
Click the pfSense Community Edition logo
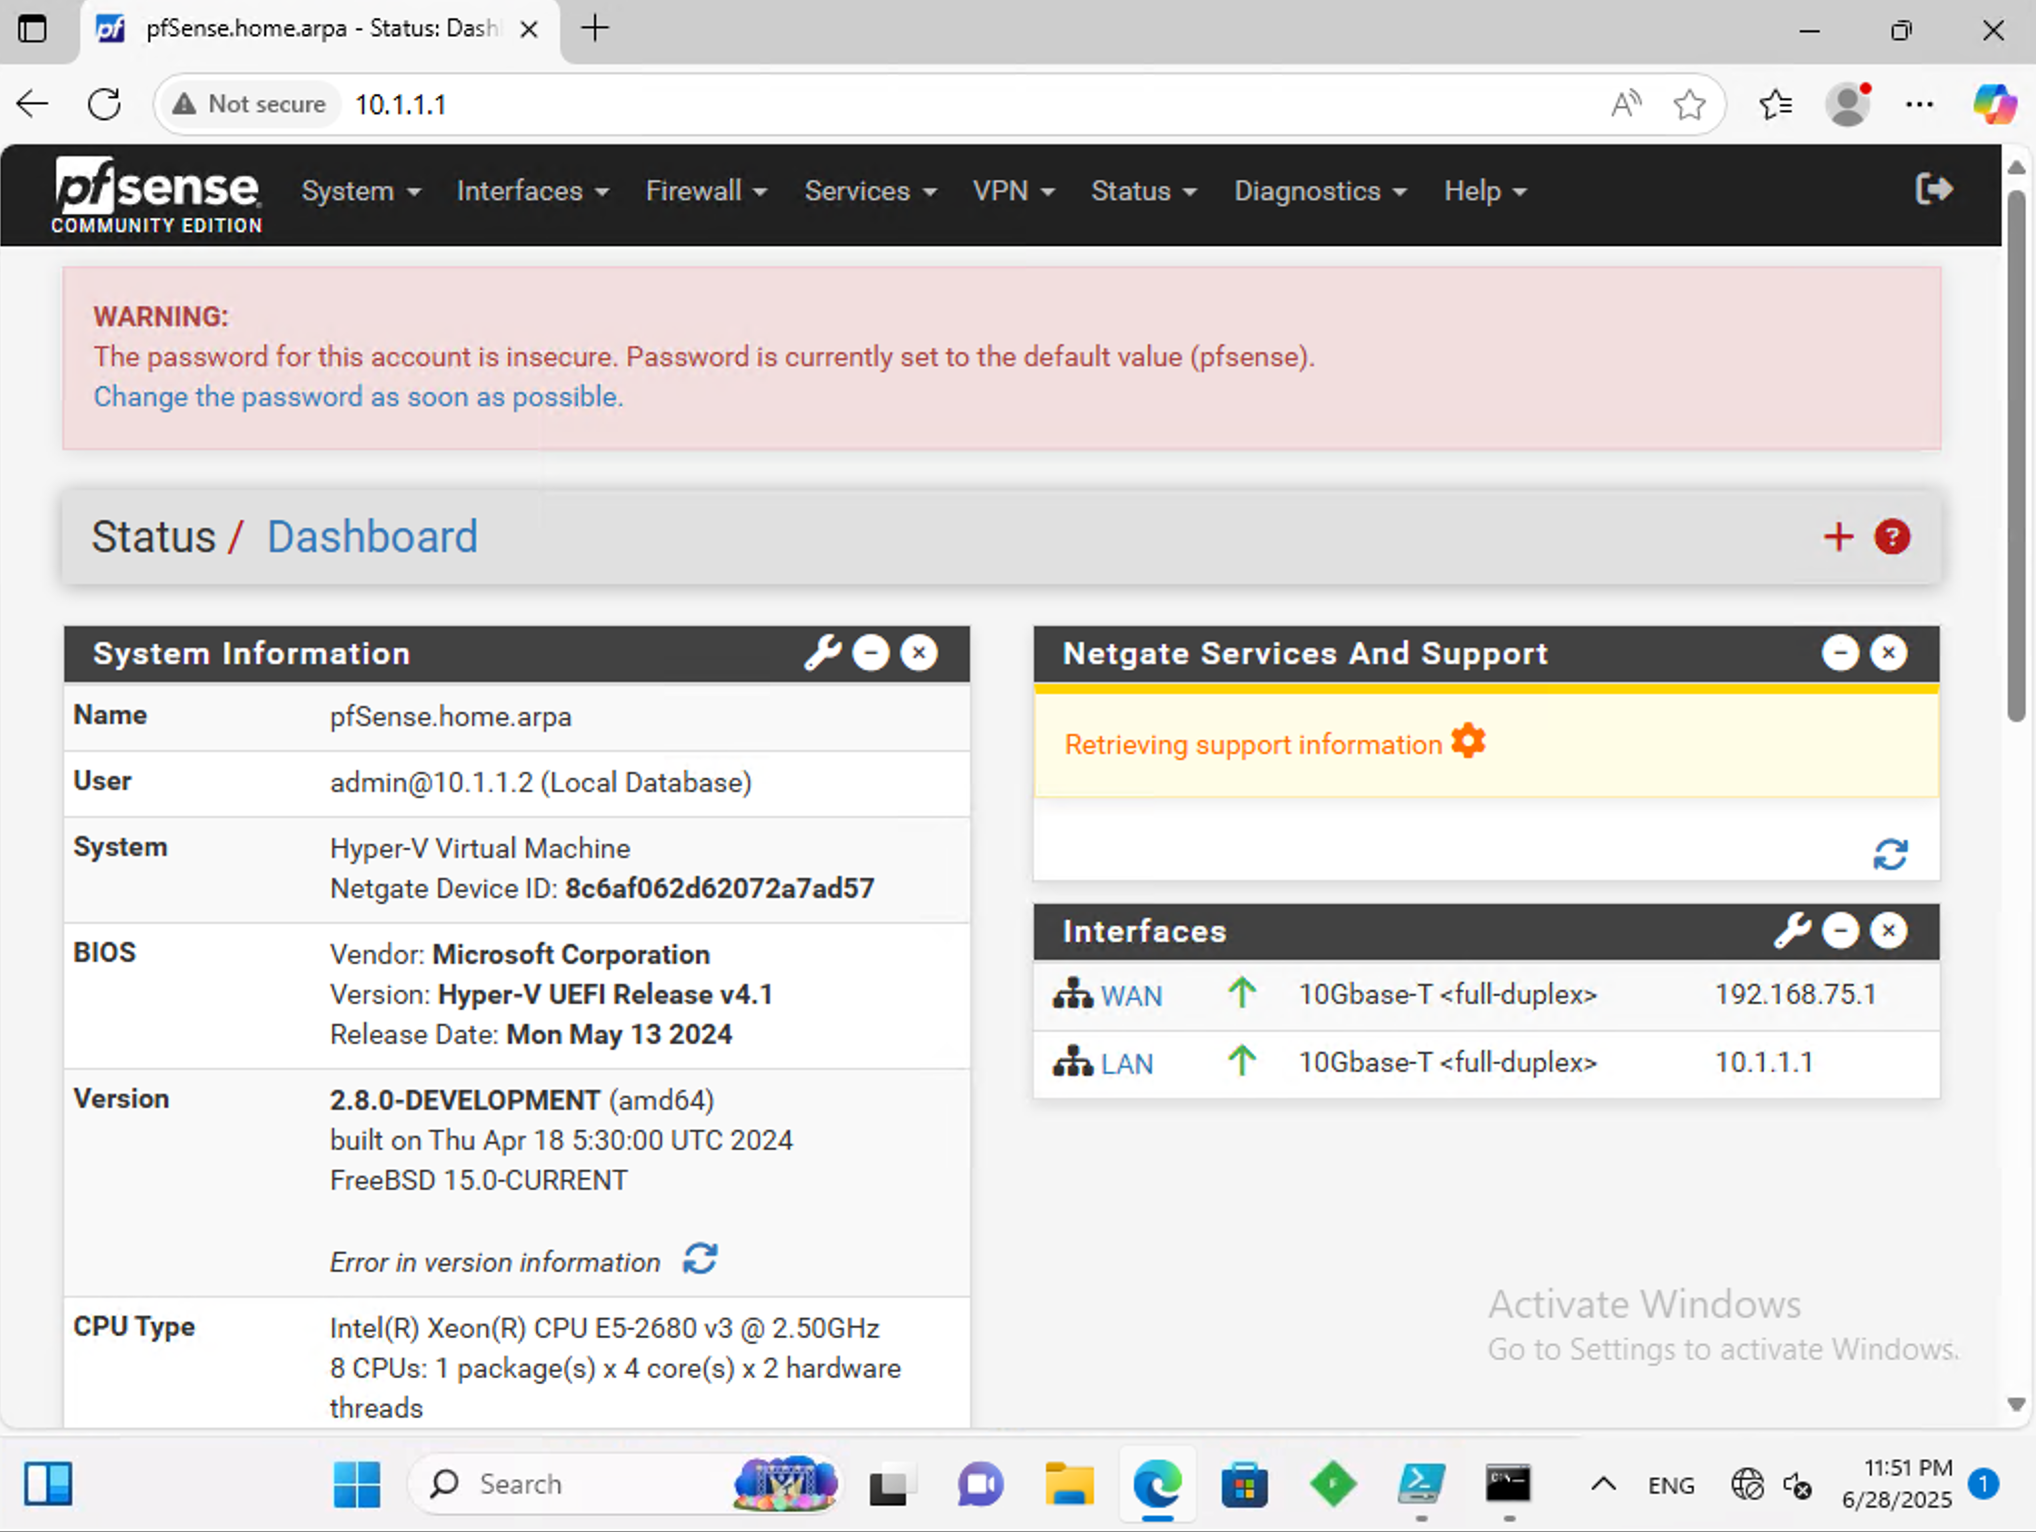(x=157, y=195)
